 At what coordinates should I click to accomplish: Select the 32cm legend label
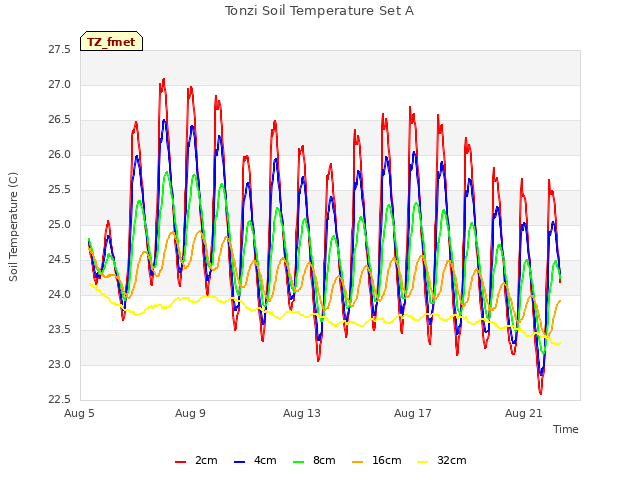(x=451, y=460)
